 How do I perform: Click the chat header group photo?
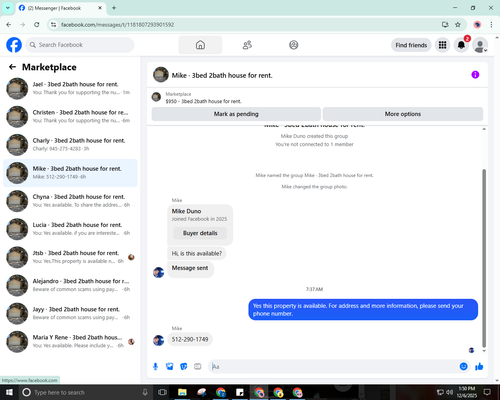click(x=161, y=75)
